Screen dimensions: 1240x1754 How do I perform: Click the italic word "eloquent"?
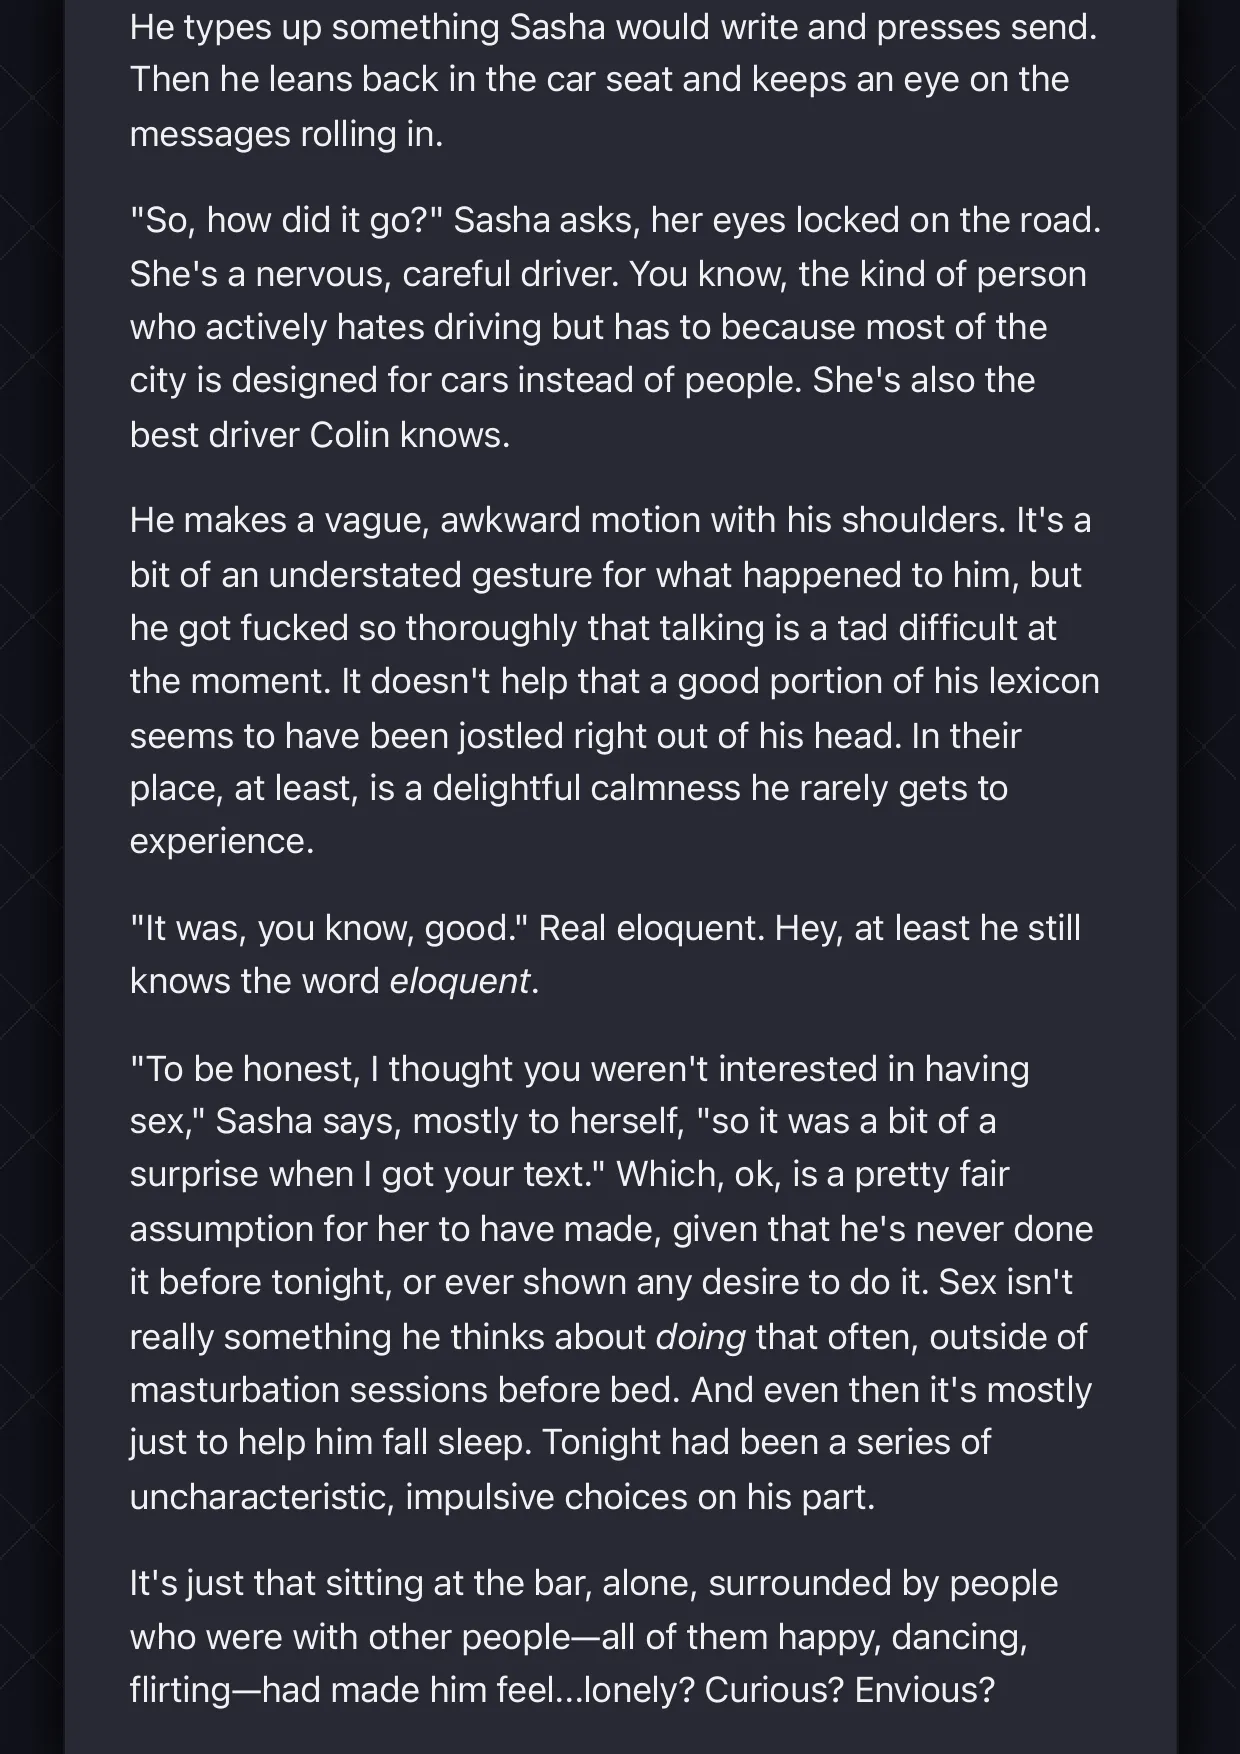point(459,981)
